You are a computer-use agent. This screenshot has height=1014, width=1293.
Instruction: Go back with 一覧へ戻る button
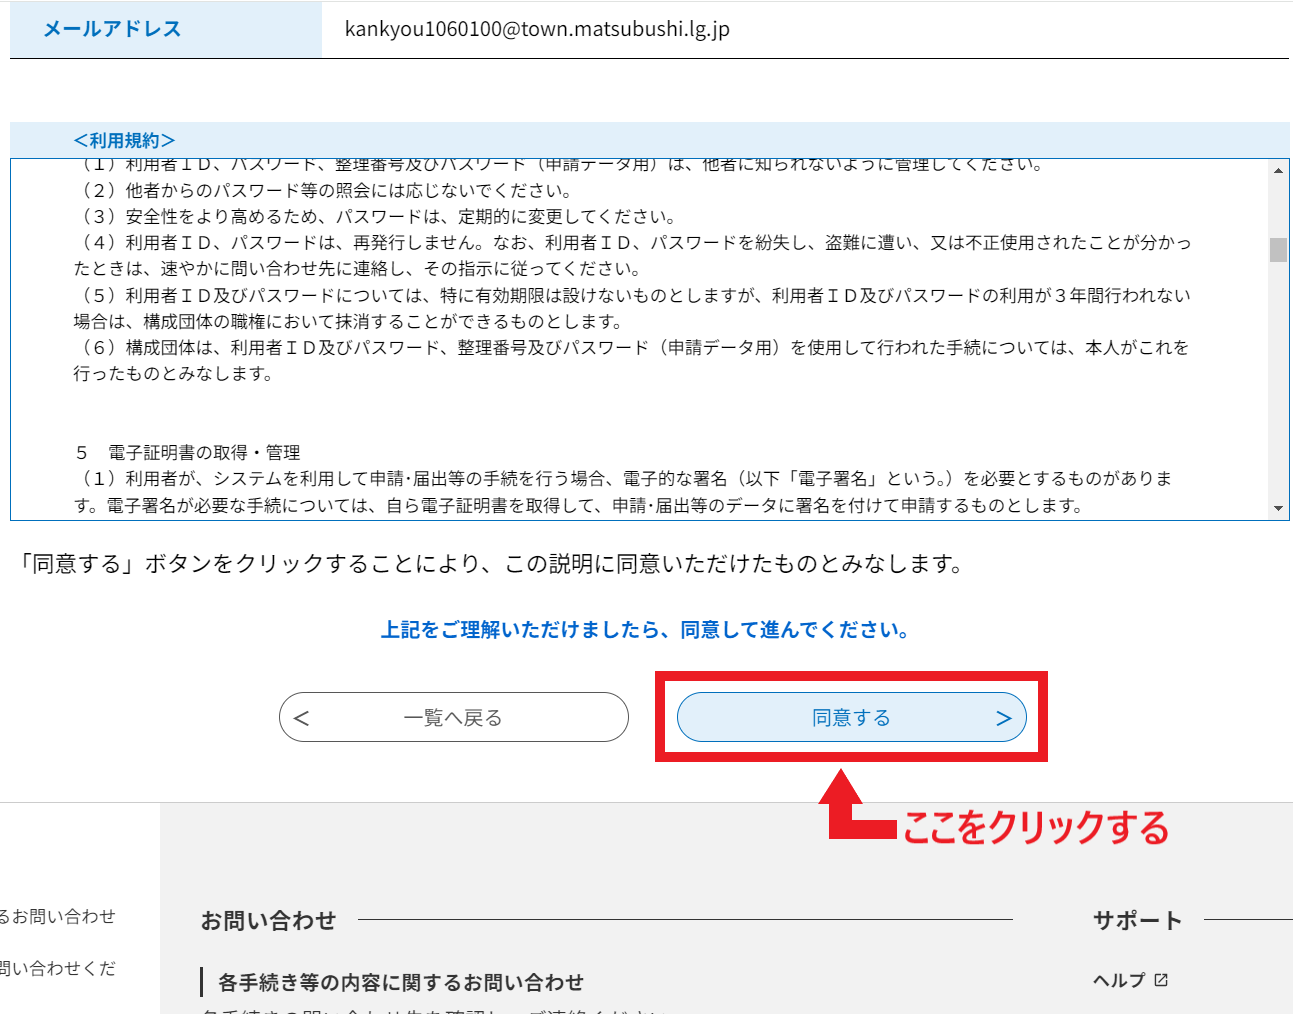click(x=454, y=717)
